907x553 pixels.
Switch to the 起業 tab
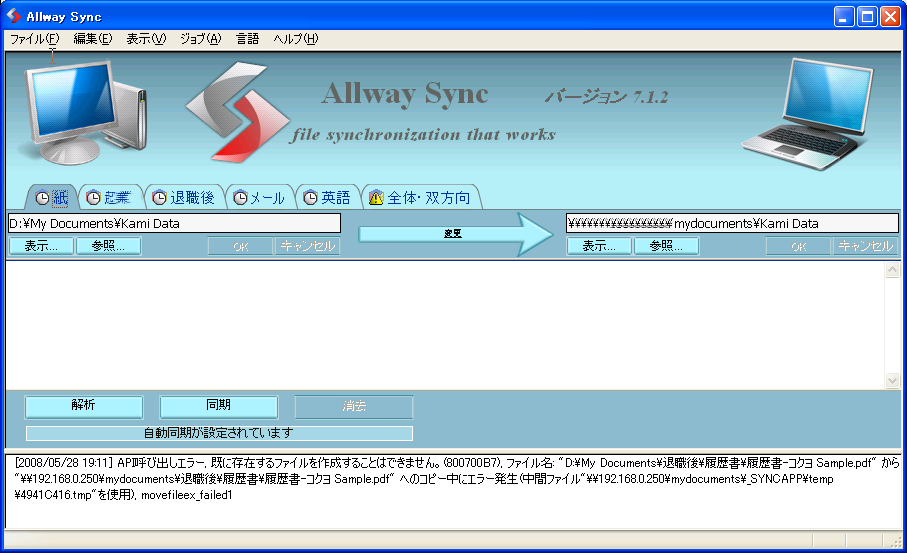click(108, 198)
